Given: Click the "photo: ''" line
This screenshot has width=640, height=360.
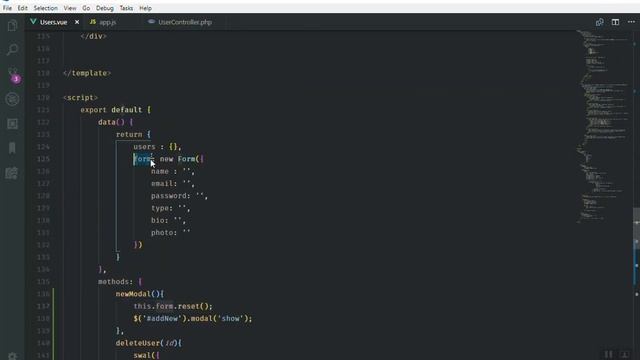Looking at the screenshot, I should click(x=171, y=233).
